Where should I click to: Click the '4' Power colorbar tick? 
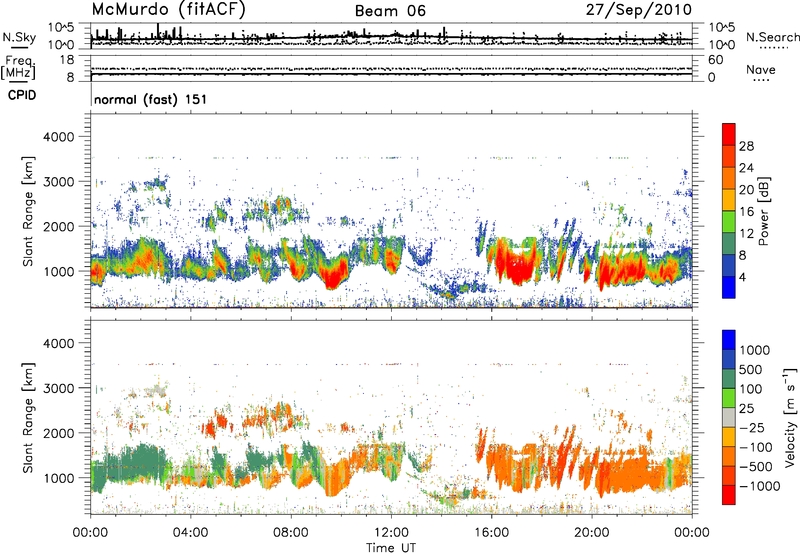742,277
